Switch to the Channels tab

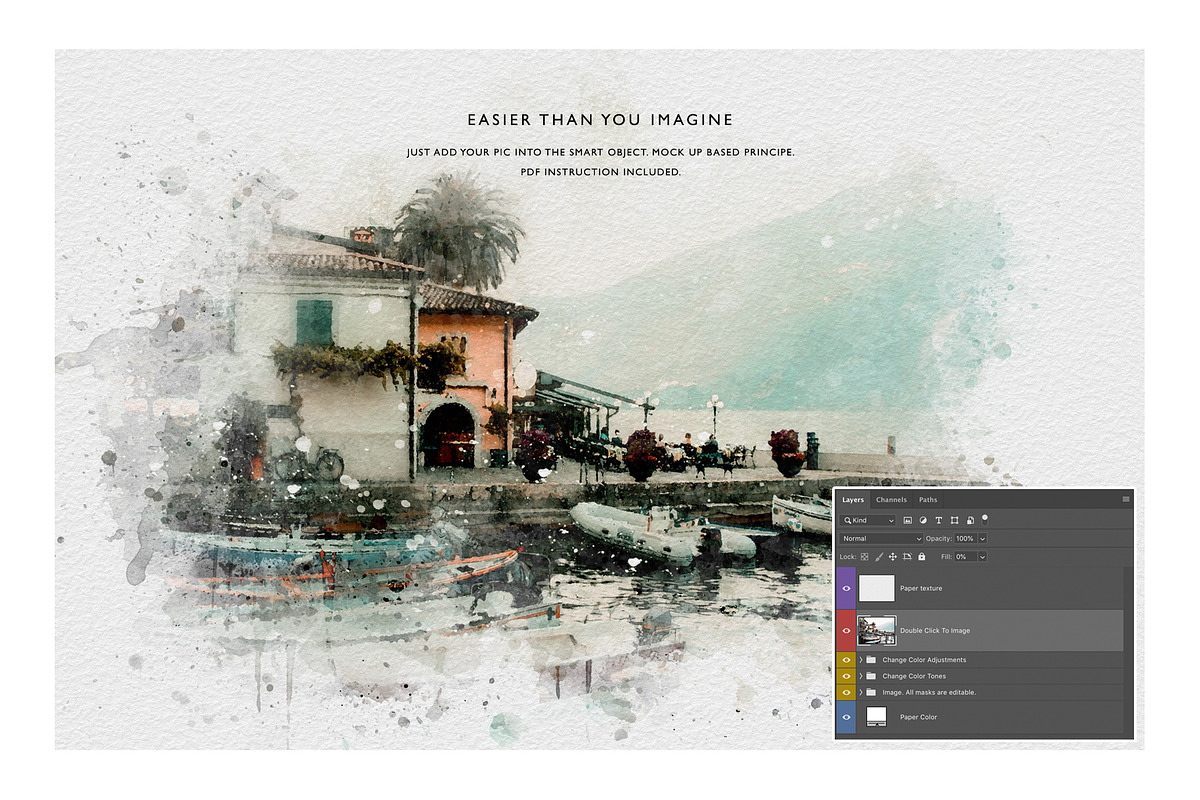pyautogui.click(x=891, y=500)
